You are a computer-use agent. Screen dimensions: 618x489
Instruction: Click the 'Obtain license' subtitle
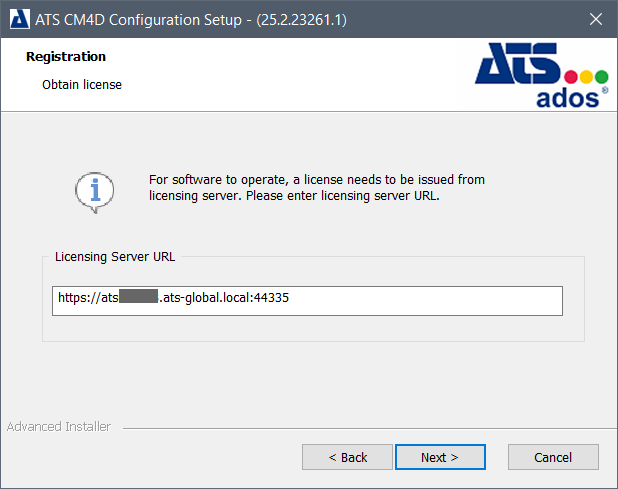pos(82,85)
